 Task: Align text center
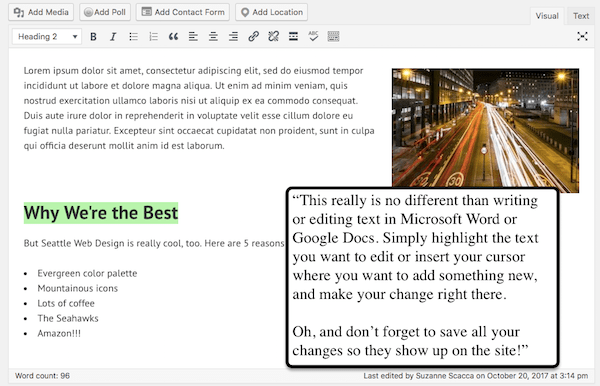213,37
